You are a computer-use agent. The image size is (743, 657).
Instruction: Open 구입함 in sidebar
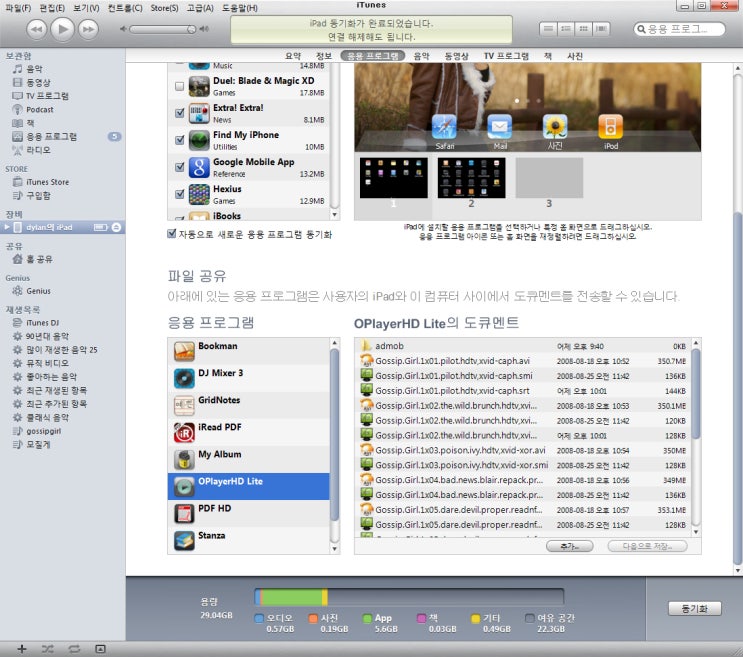pyautogui.click(x=38, y=196)
